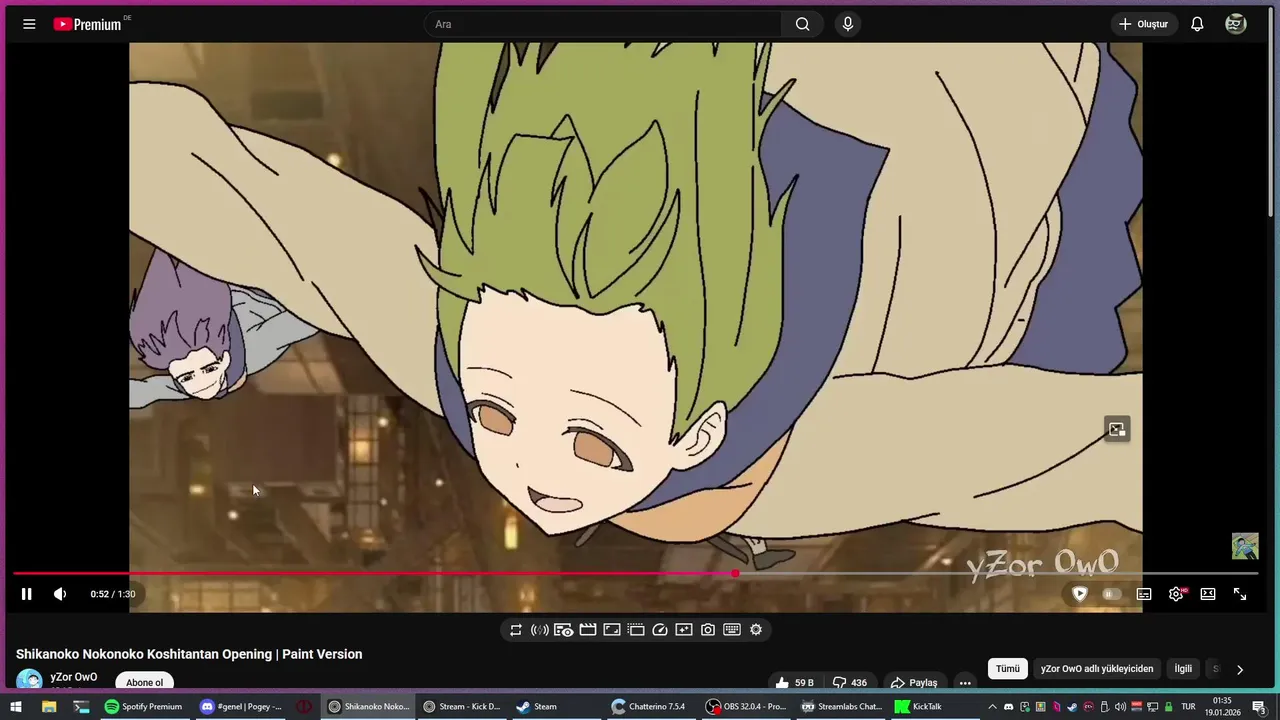Start voice search with microphone icon
The image size is (1280, 720).
[x=848, y=24]
